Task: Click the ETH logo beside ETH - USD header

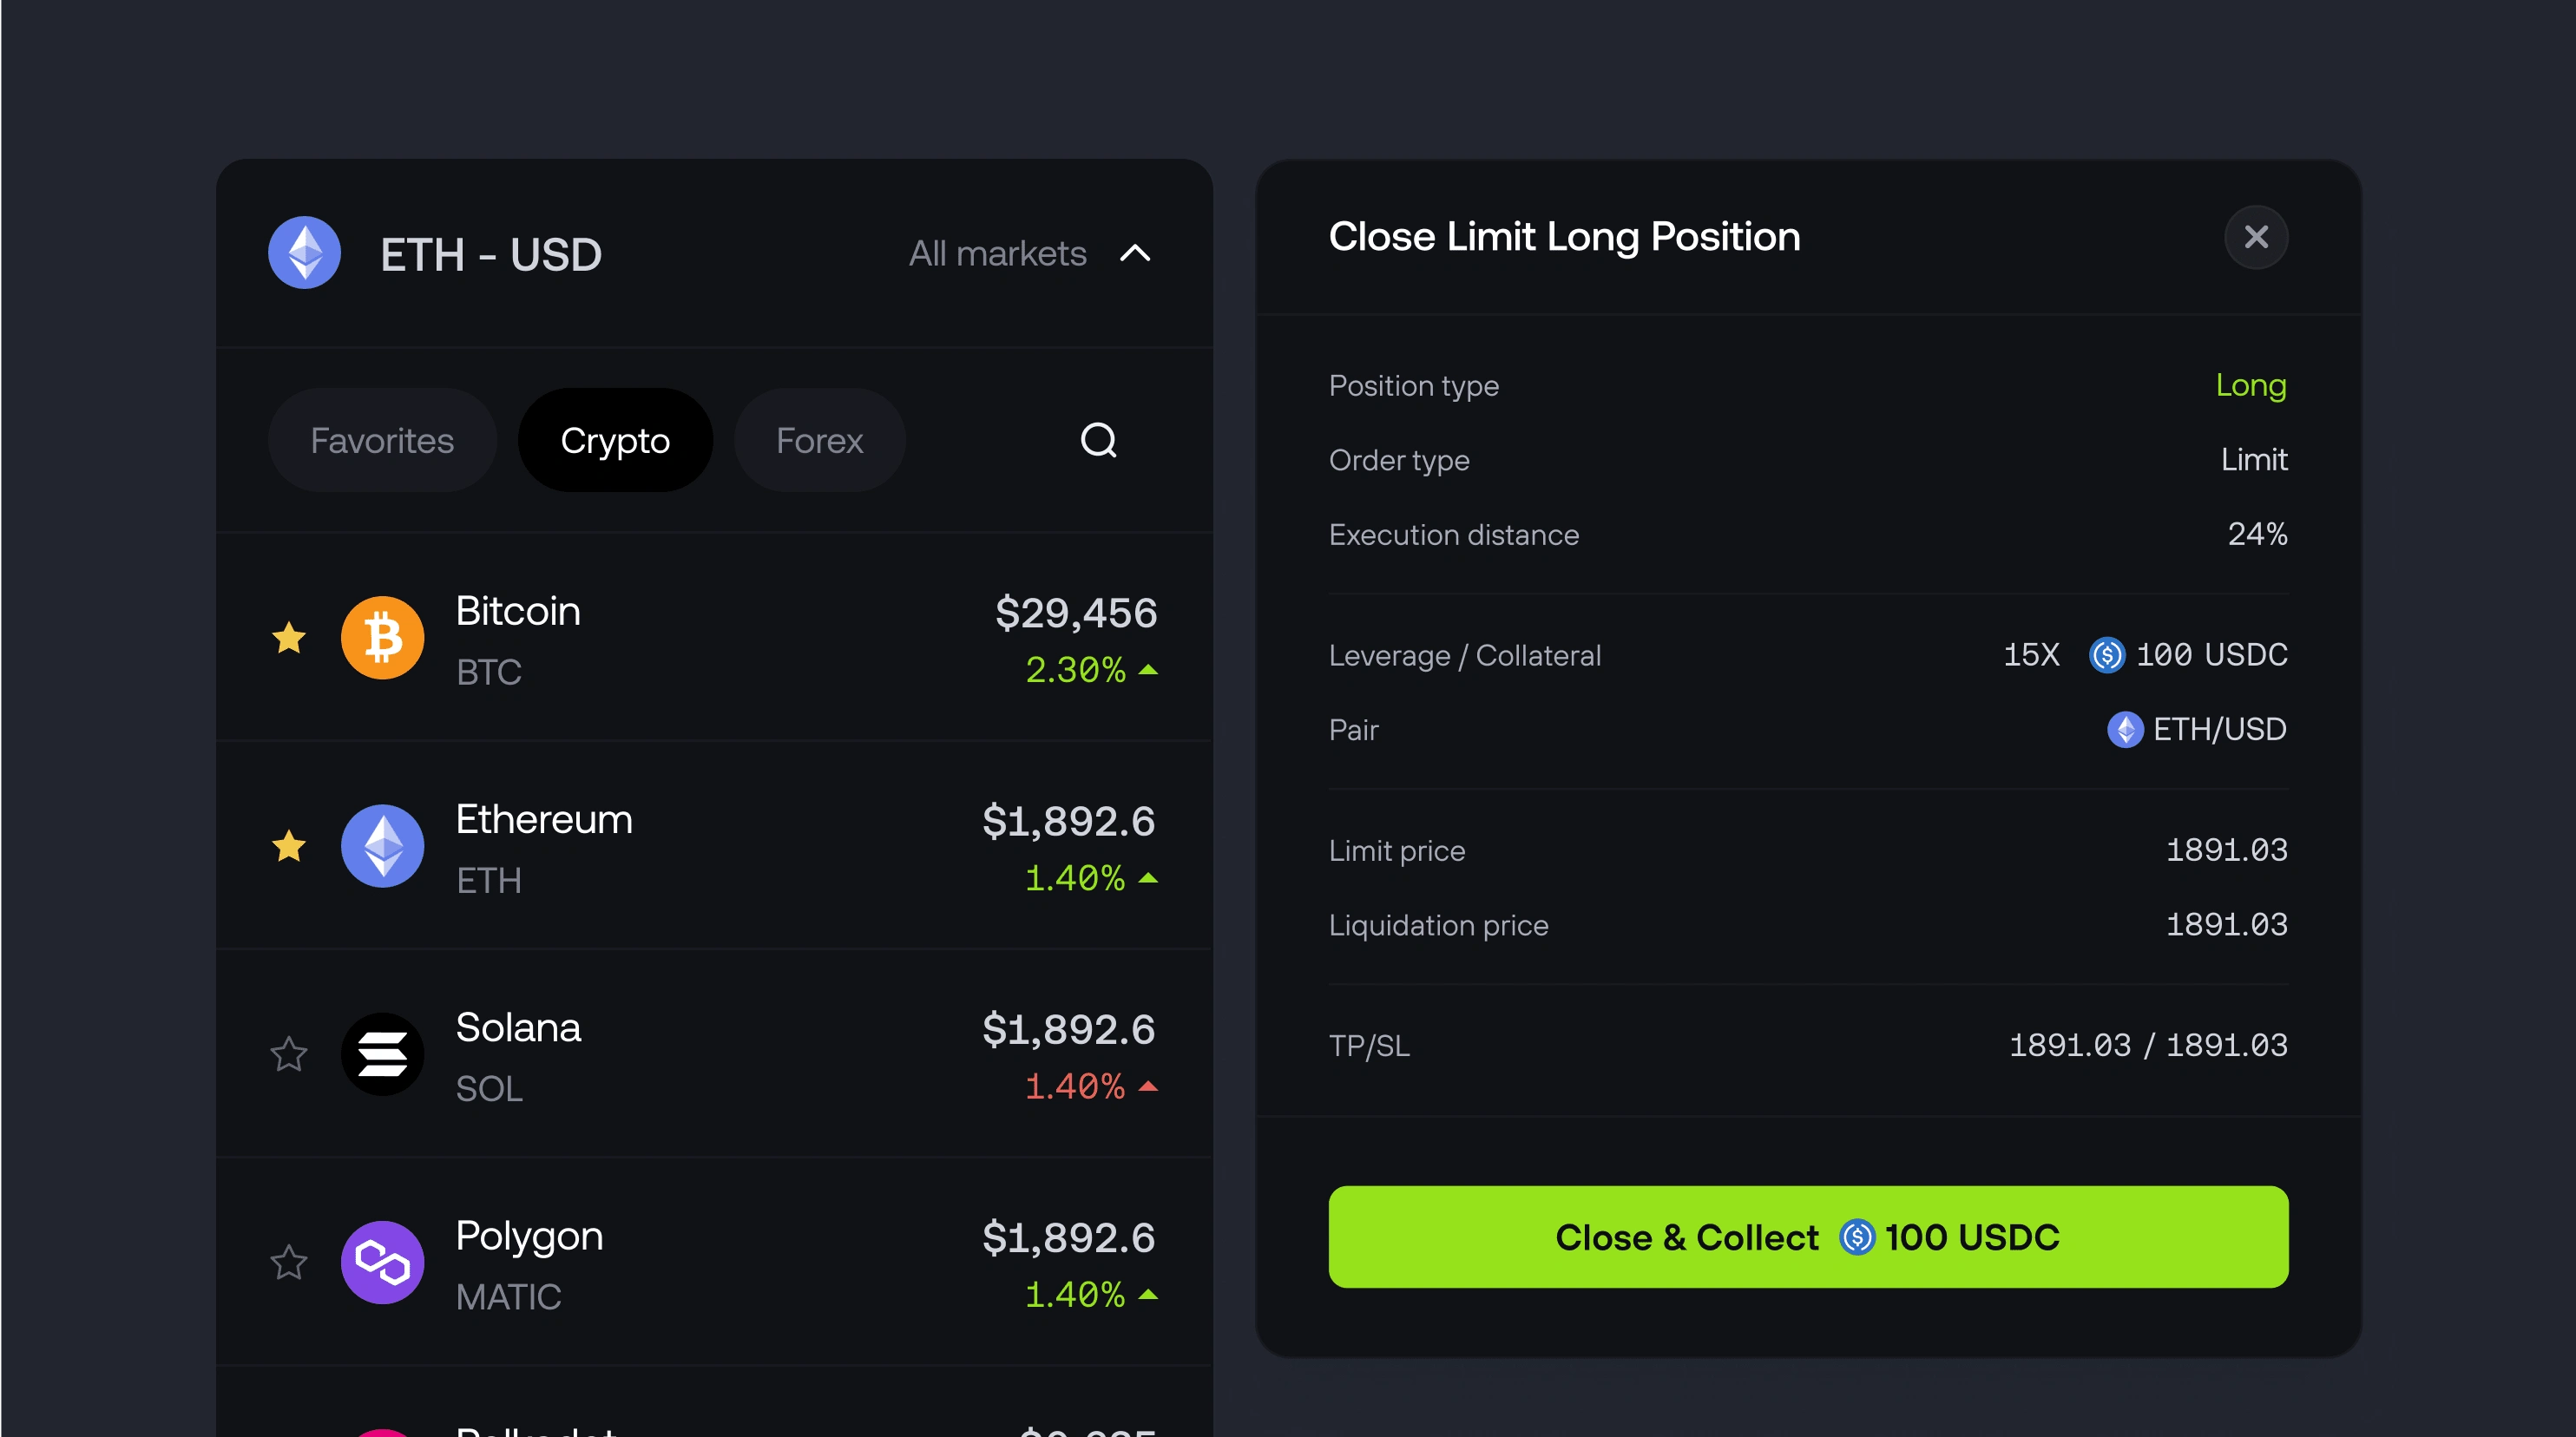Action: [304, 253]
